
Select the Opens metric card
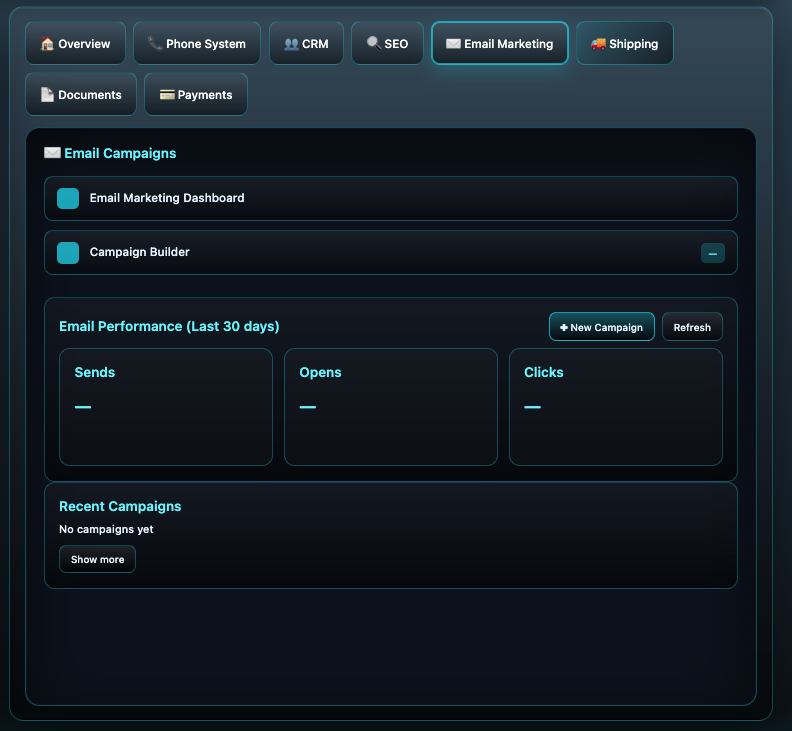[390, 406]
